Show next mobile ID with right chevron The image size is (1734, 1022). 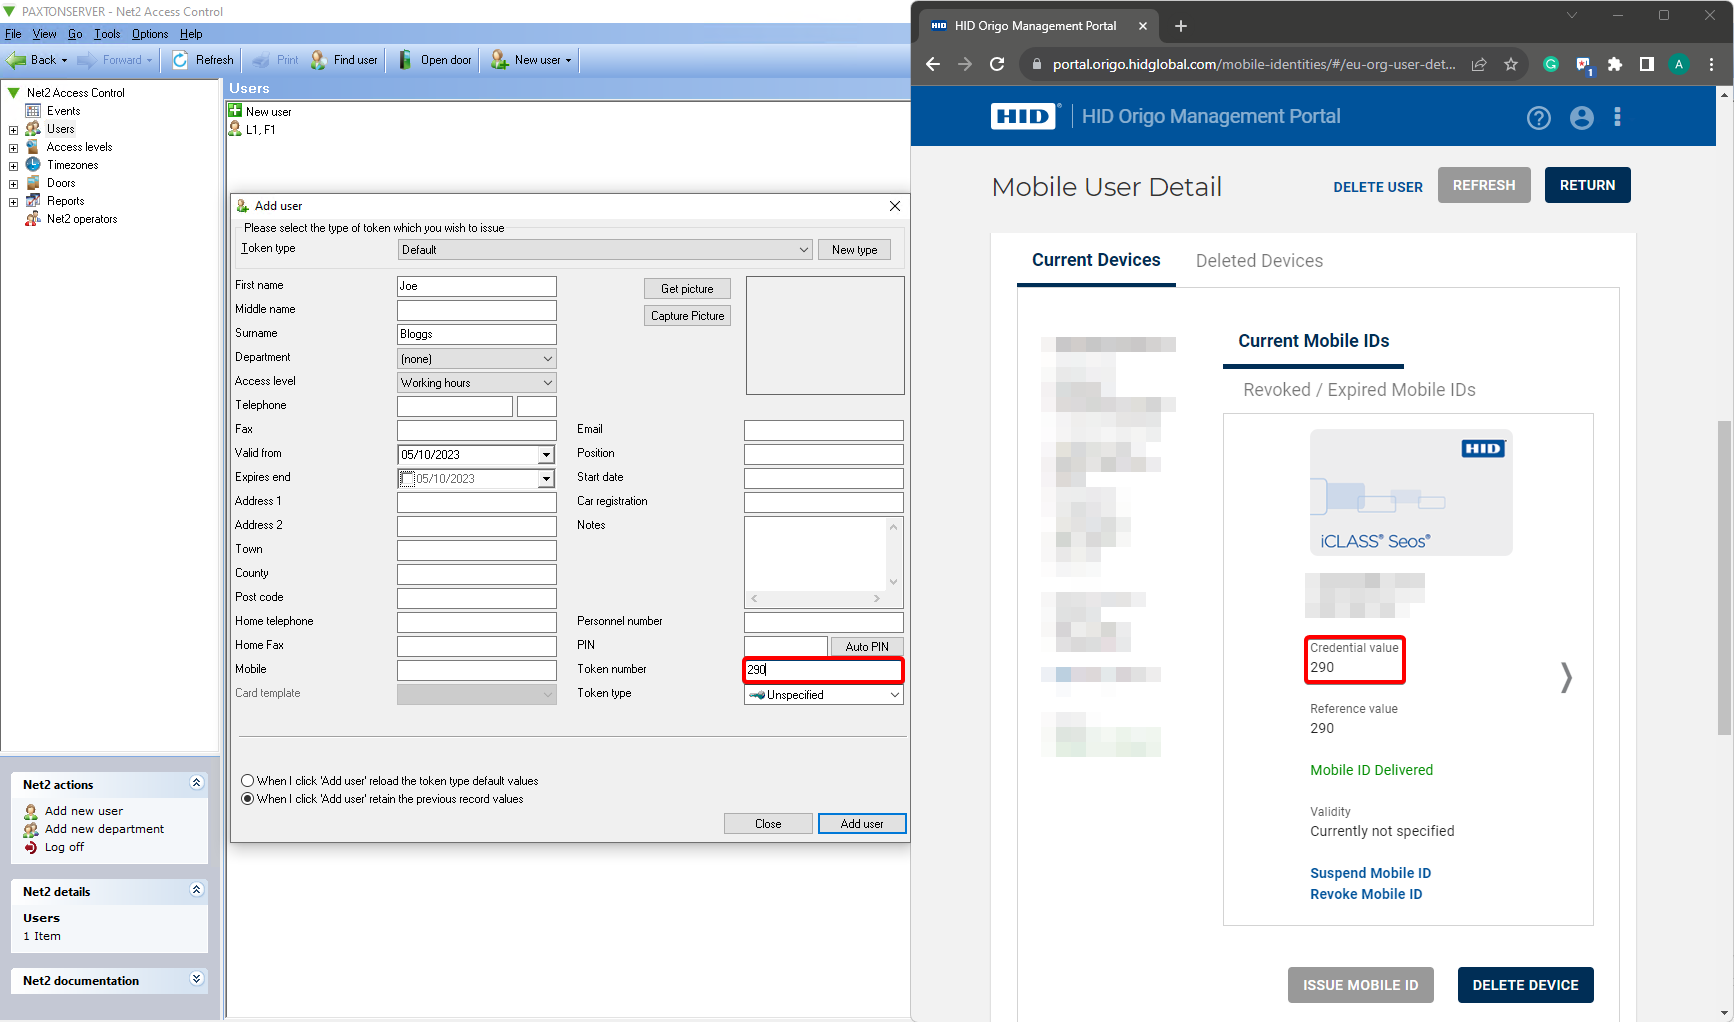[1566, 678]
